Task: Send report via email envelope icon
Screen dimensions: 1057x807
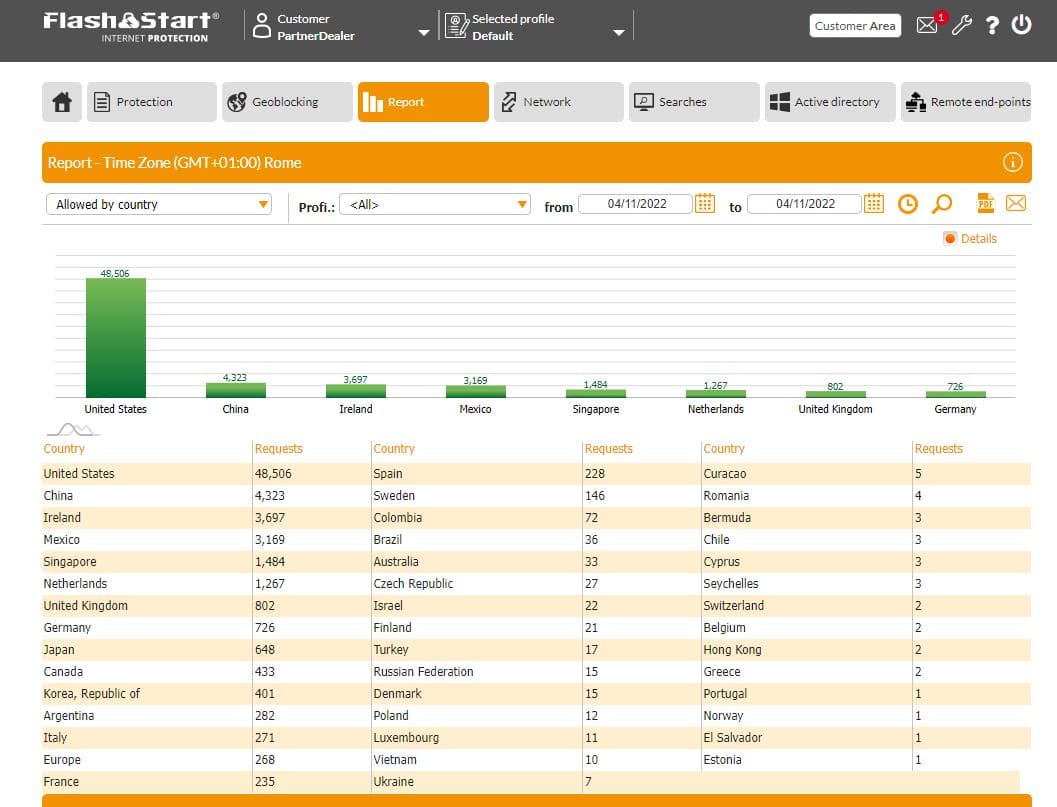Action: [1016, 204]
